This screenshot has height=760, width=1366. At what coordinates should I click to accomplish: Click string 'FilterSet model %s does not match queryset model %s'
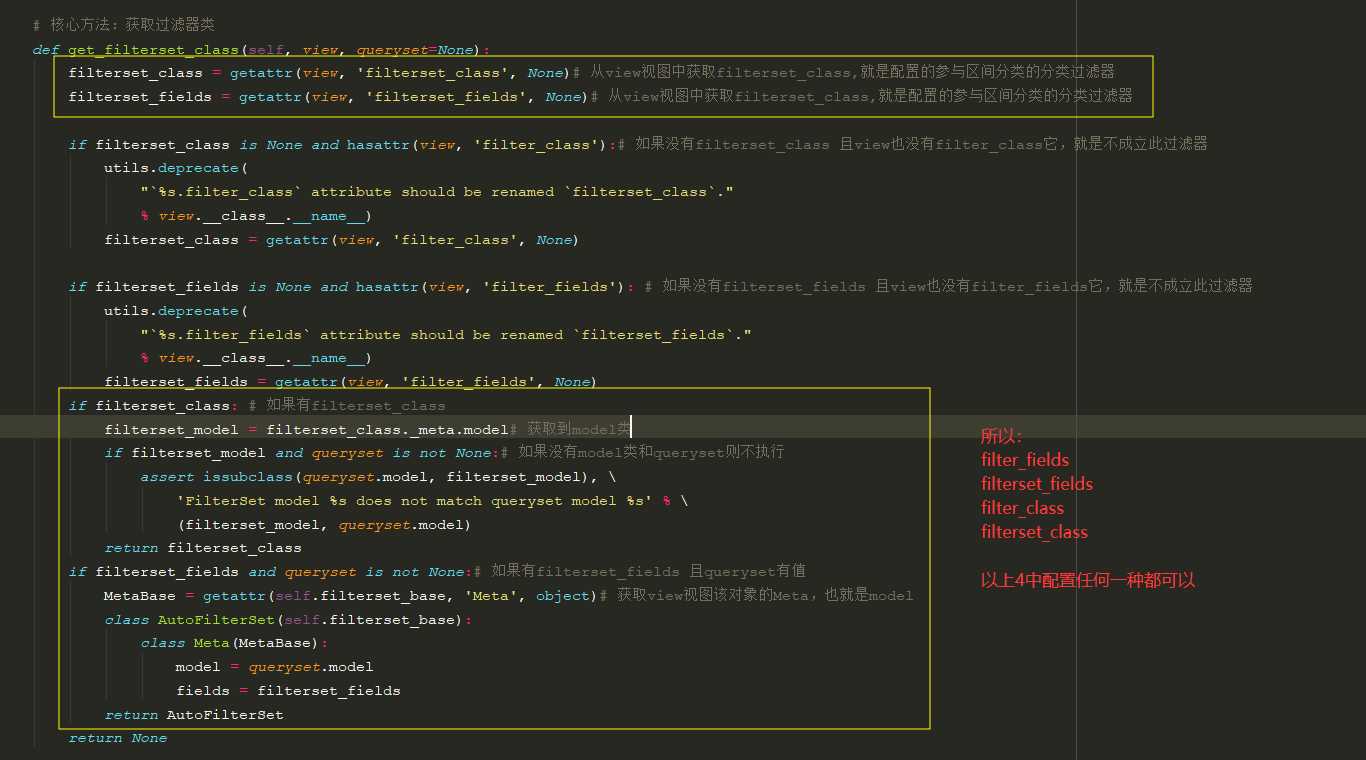(416, 501)
